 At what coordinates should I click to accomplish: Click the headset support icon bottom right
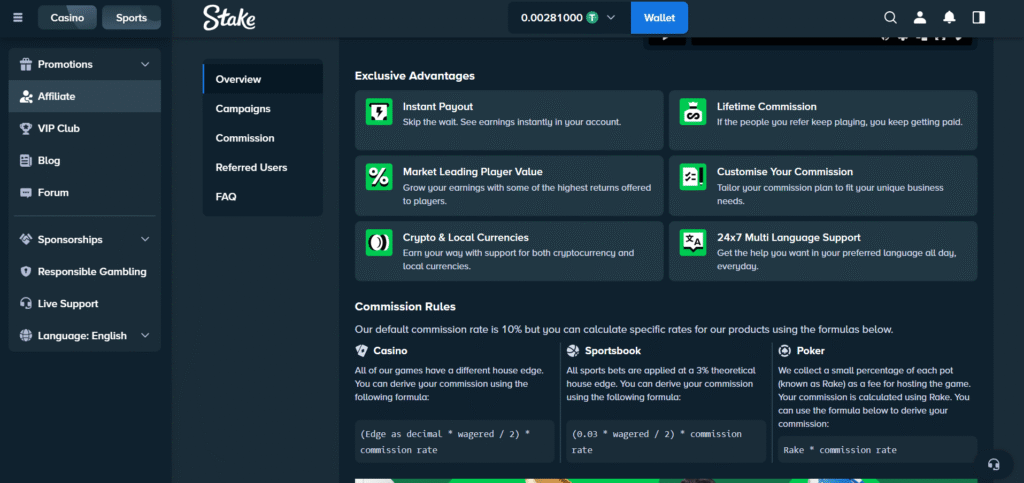993,464
